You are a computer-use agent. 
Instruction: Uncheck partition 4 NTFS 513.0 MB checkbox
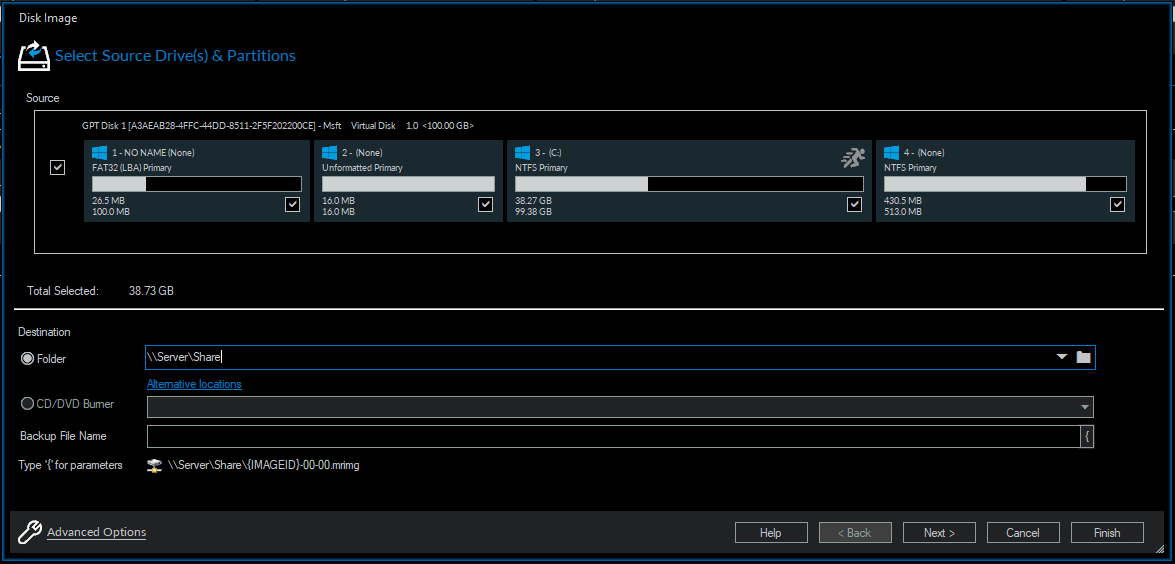click(1117, 204)
